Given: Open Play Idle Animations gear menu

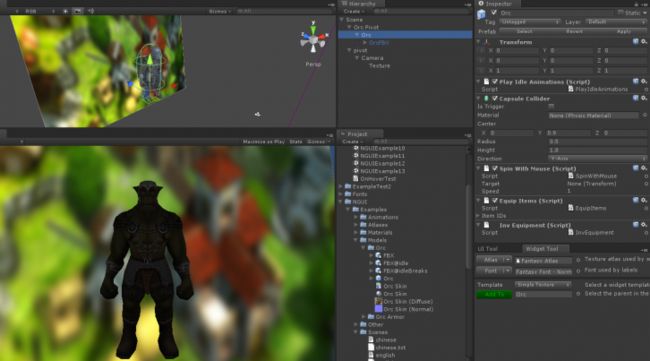Looking at the screenshot, I should point(644,82).
